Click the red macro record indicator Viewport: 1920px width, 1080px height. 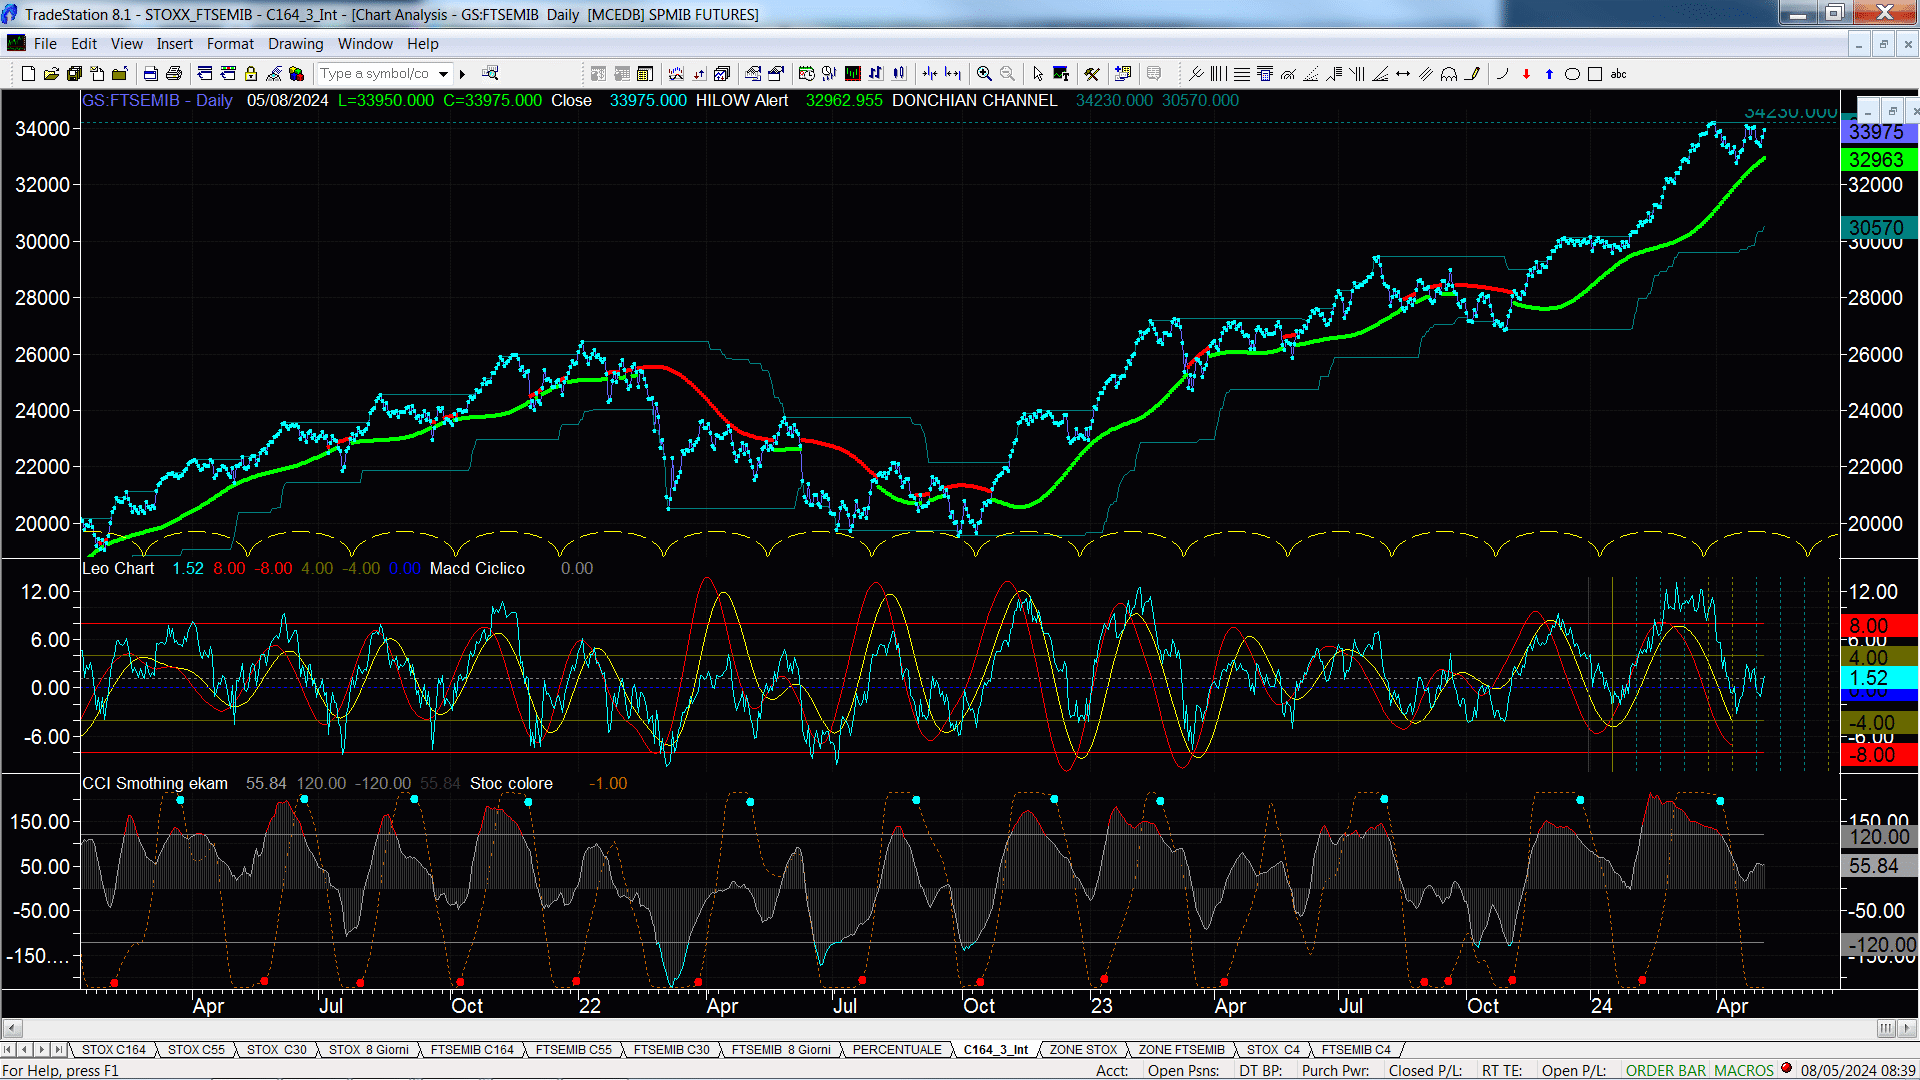coord(1786,1069)
